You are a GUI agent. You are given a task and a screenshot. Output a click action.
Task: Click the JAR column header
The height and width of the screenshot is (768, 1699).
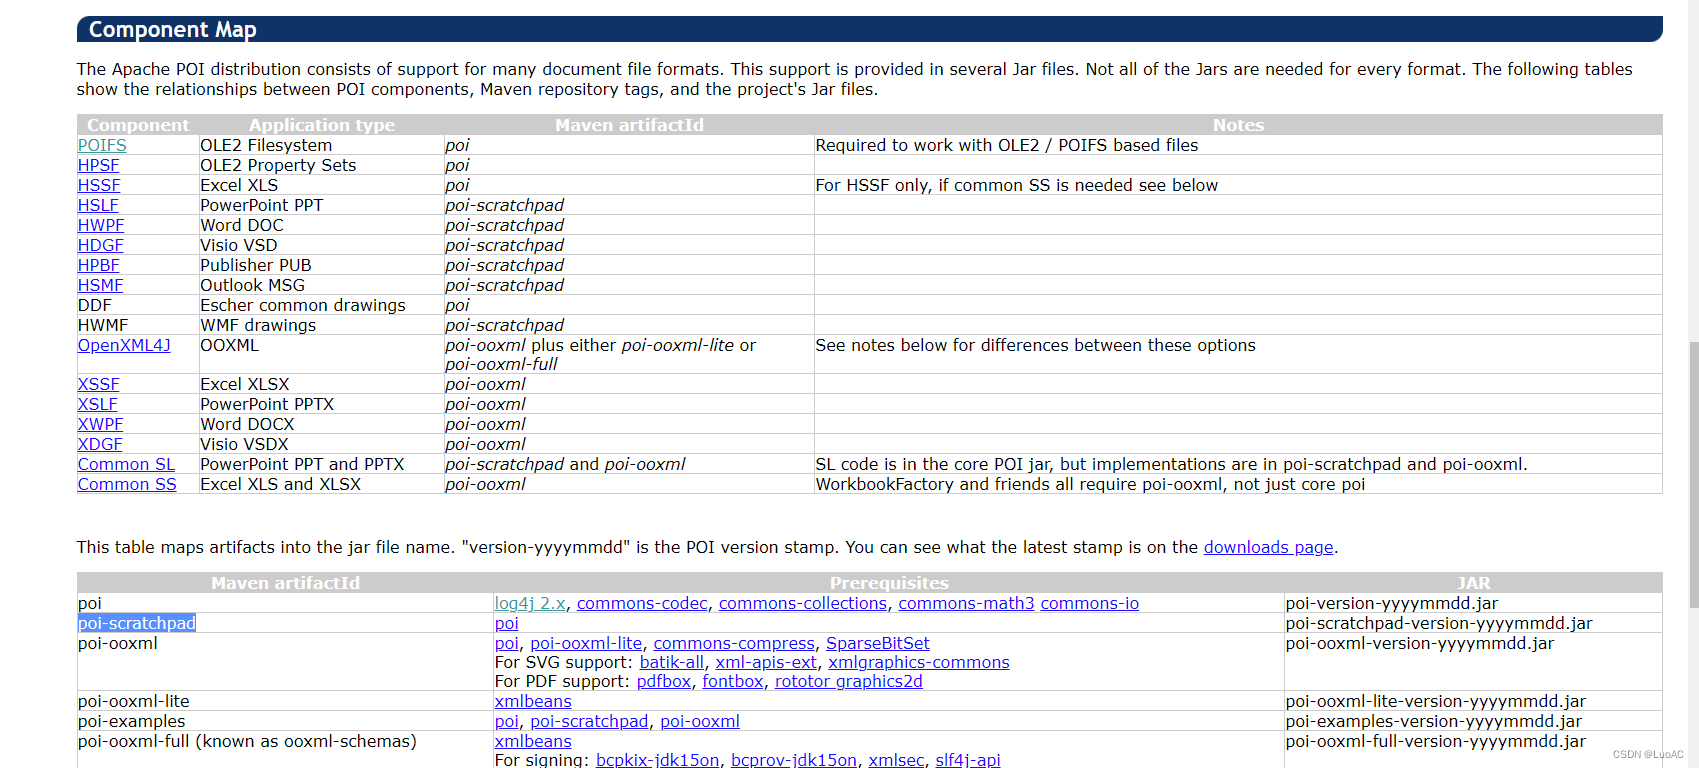(1473, 583)
